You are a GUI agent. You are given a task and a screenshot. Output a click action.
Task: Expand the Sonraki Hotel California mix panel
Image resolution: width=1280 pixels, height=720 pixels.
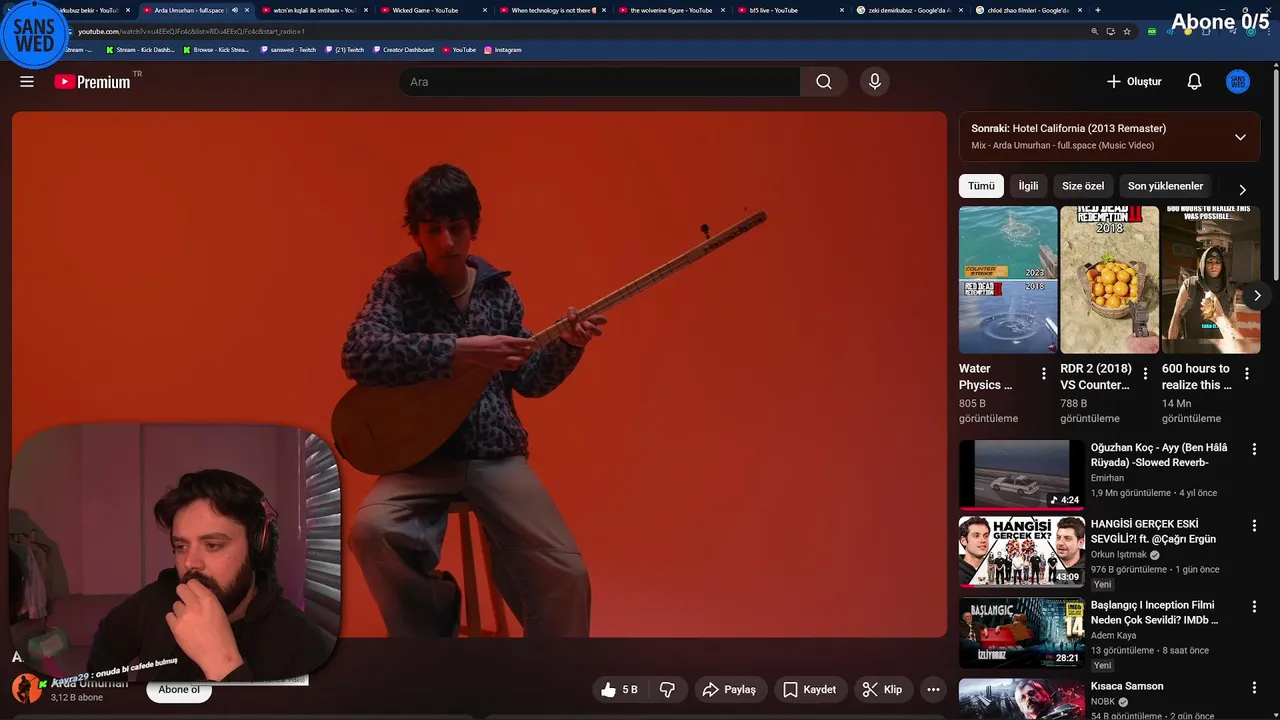tap(1240, 137)
